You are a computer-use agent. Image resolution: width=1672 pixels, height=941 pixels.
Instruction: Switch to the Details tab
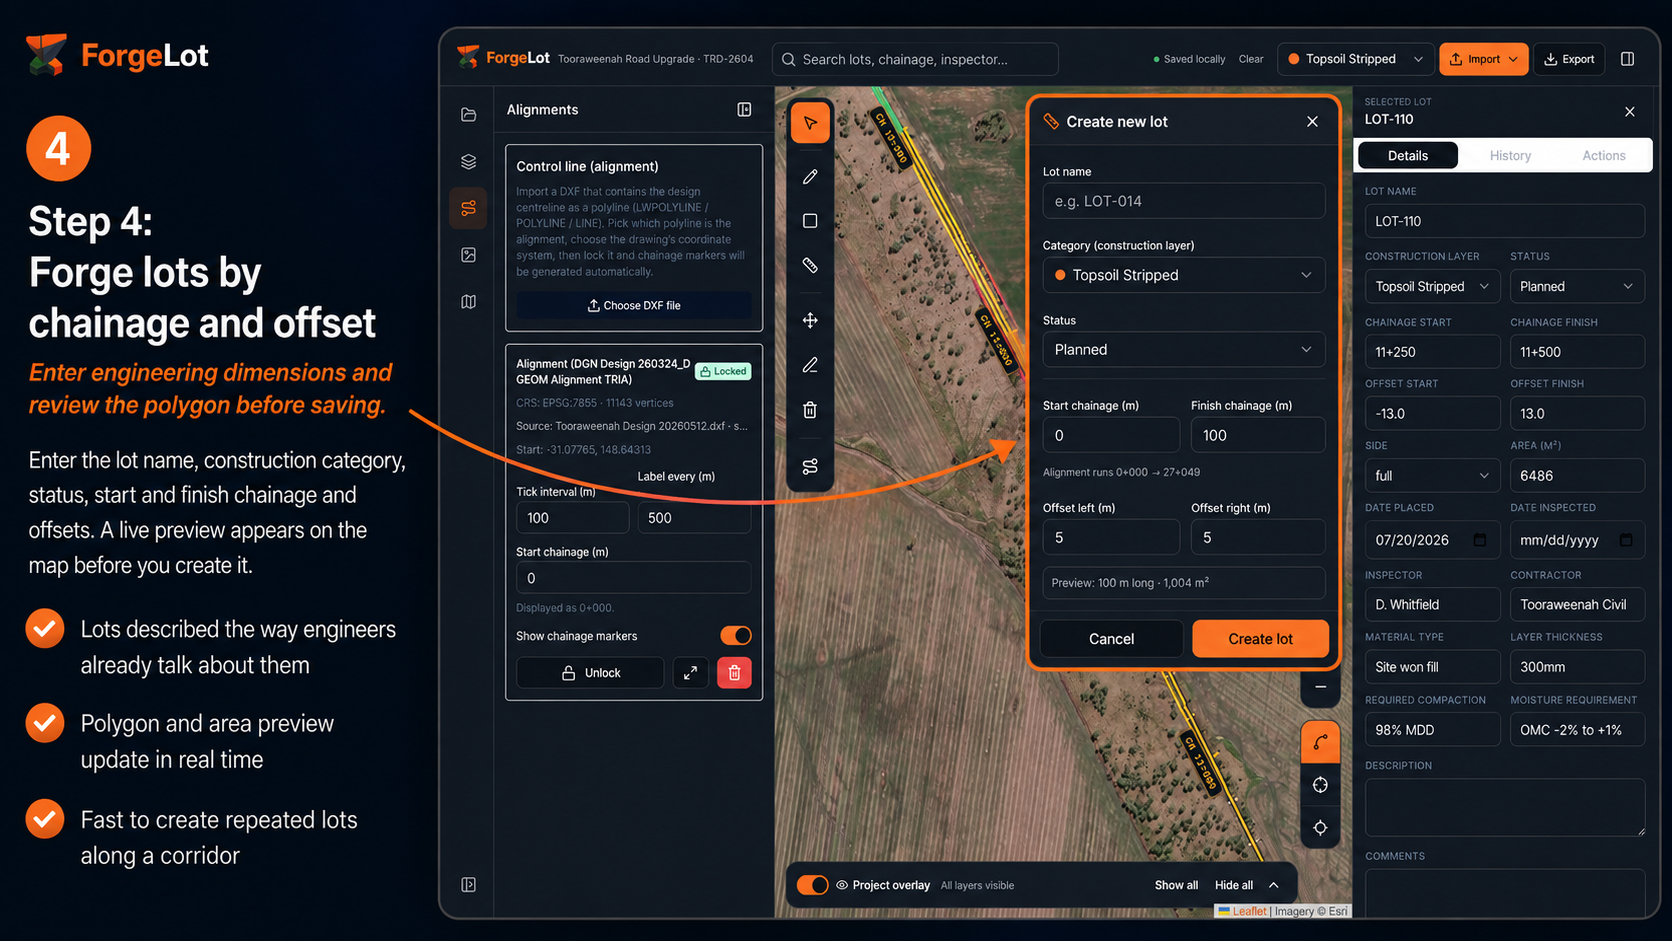pos(1407,155)
